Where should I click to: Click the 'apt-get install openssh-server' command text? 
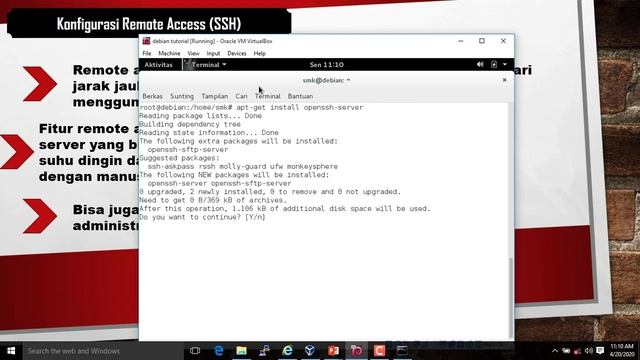pyautogui.click(x=300, y=107)
